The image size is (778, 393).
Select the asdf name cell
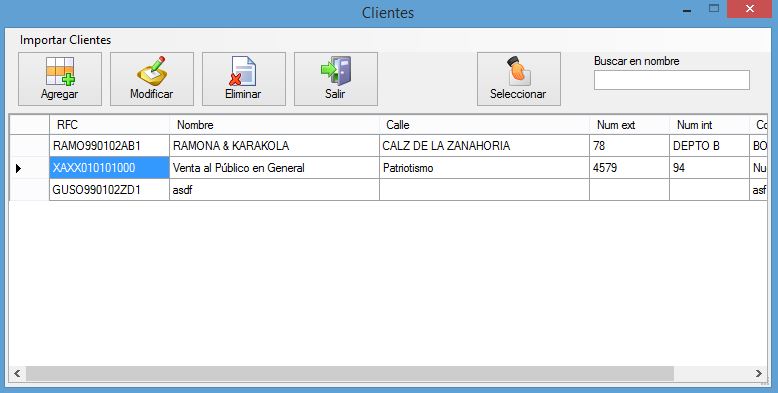coord(274,190)
